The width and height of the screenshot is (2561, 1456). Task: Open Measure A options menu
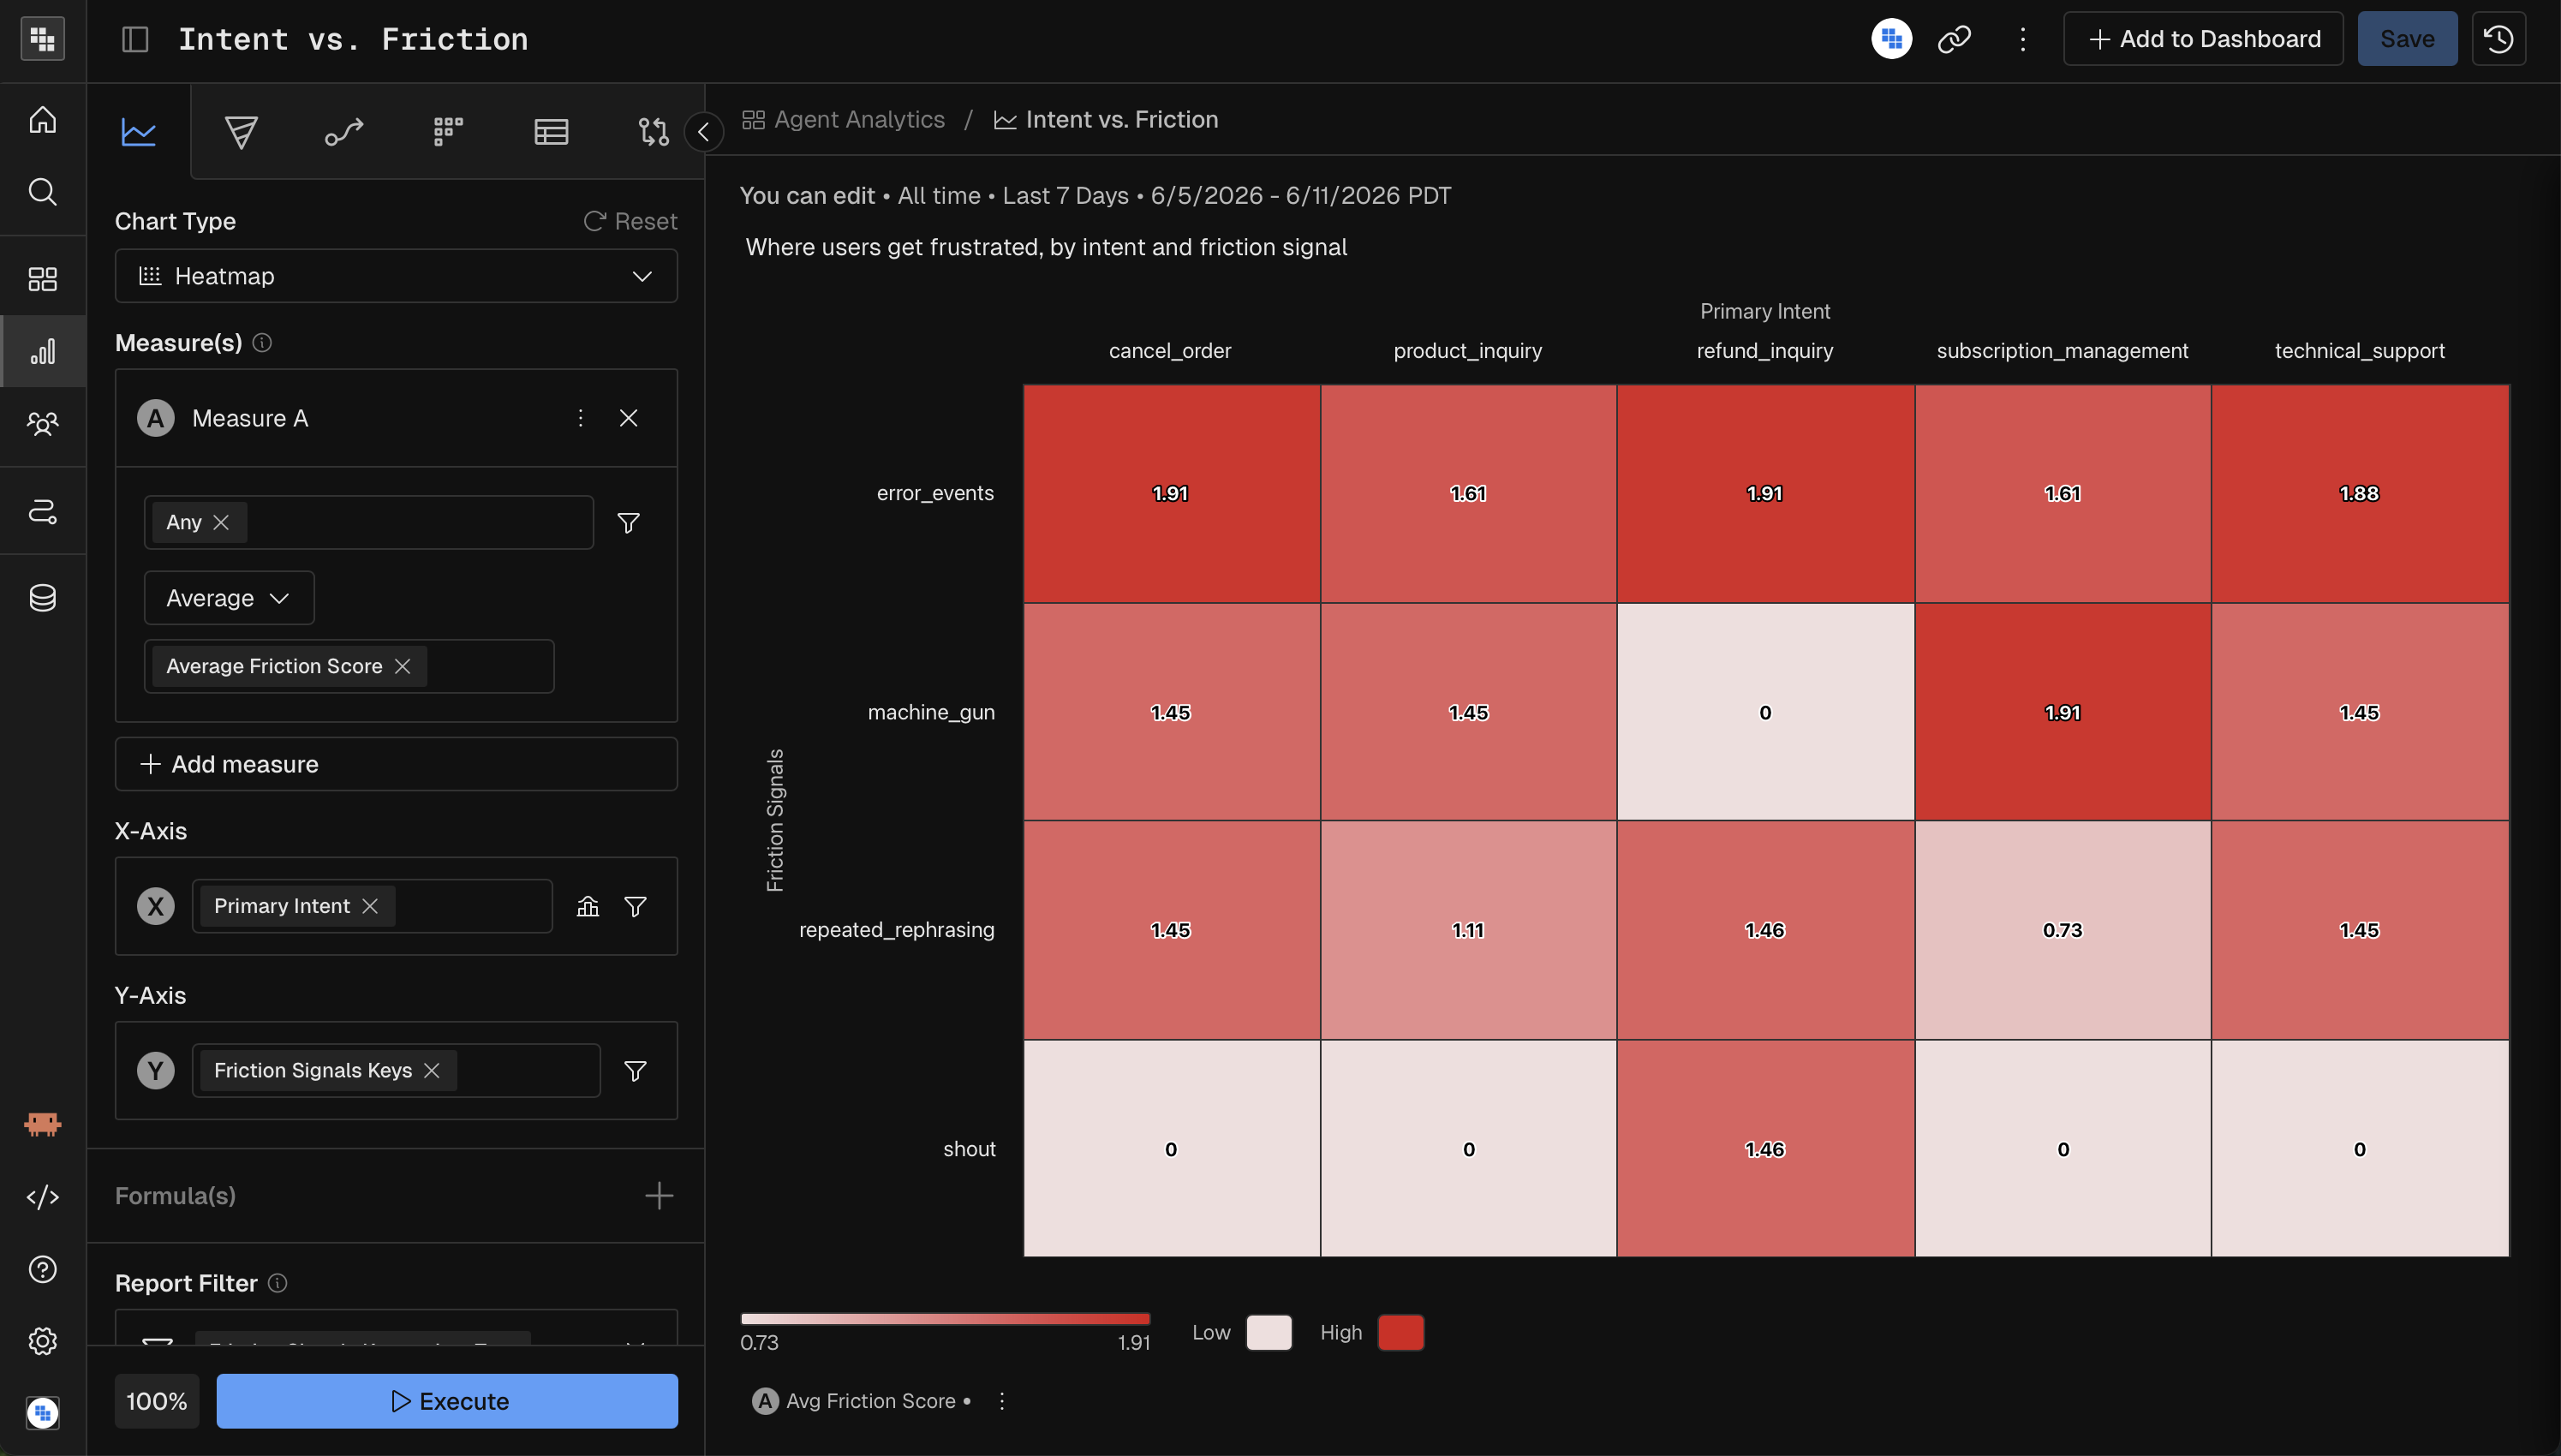(580, 418)
